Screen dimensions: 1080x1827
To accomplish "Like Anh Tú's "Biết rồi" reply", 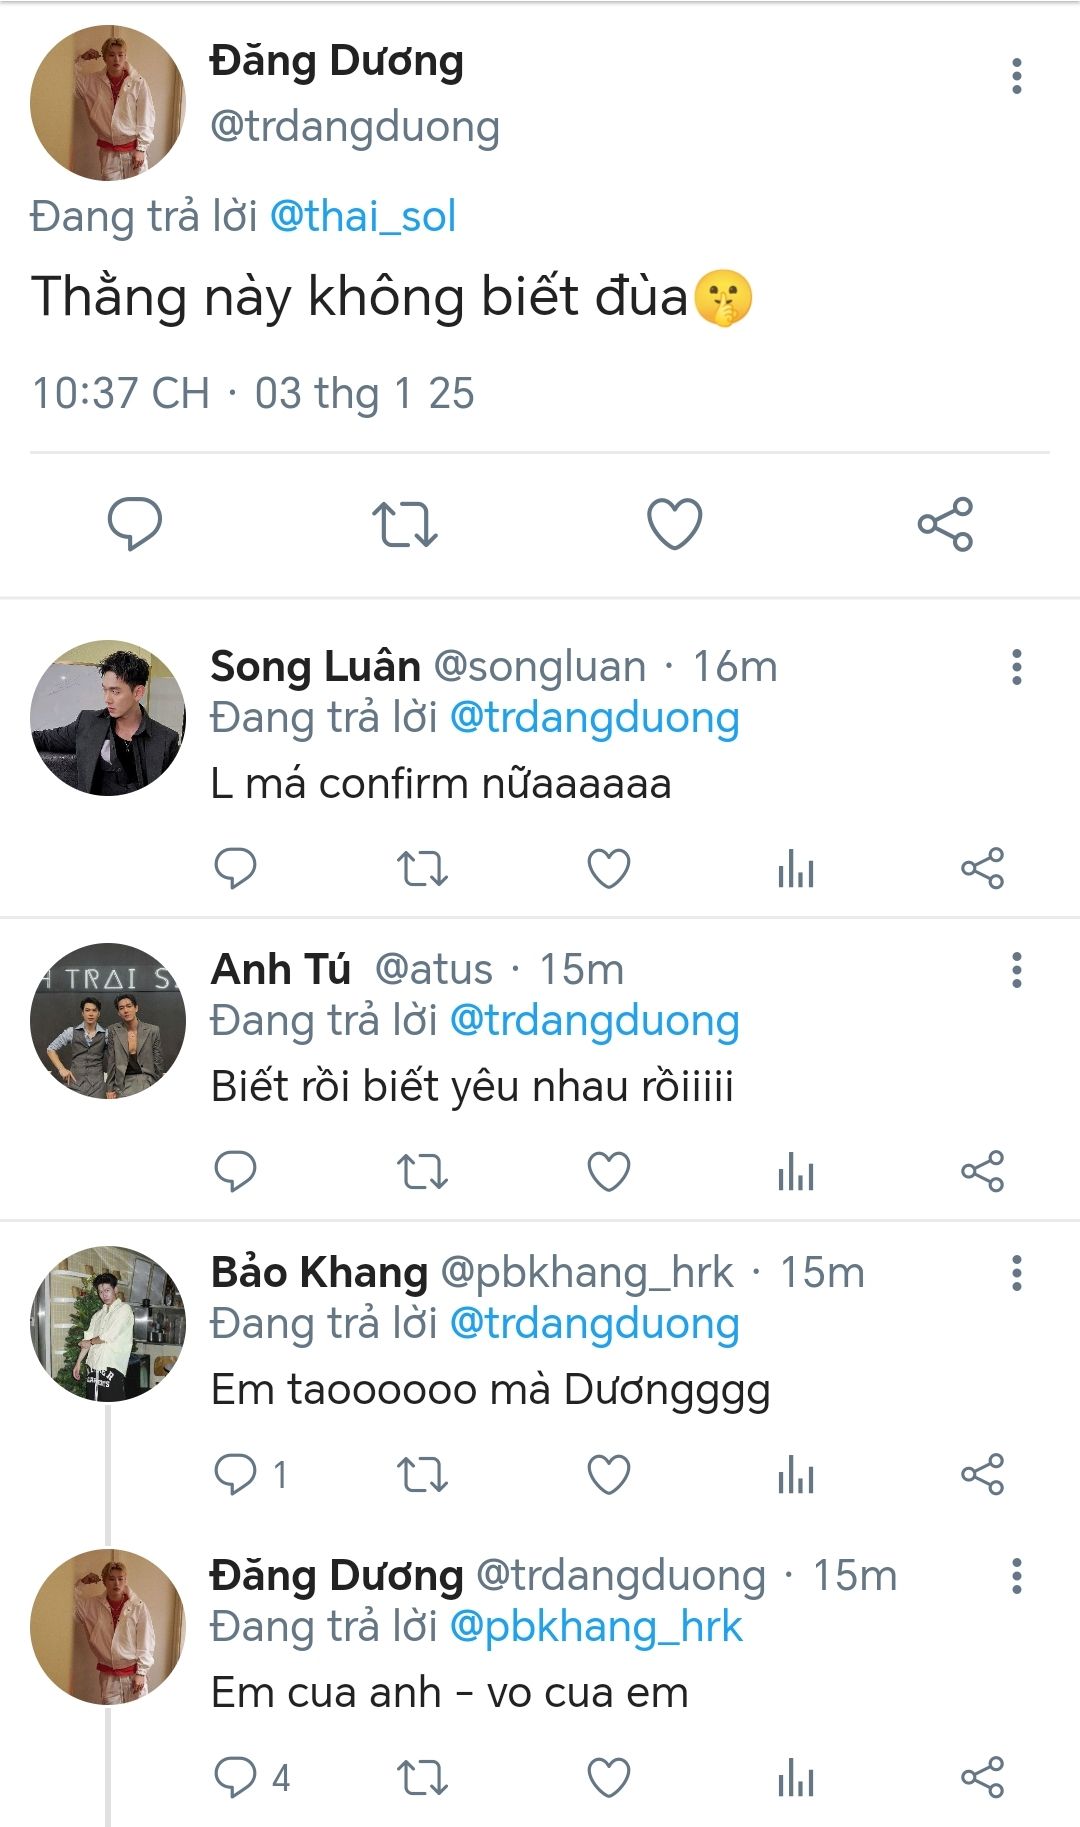I will 608,1171.
